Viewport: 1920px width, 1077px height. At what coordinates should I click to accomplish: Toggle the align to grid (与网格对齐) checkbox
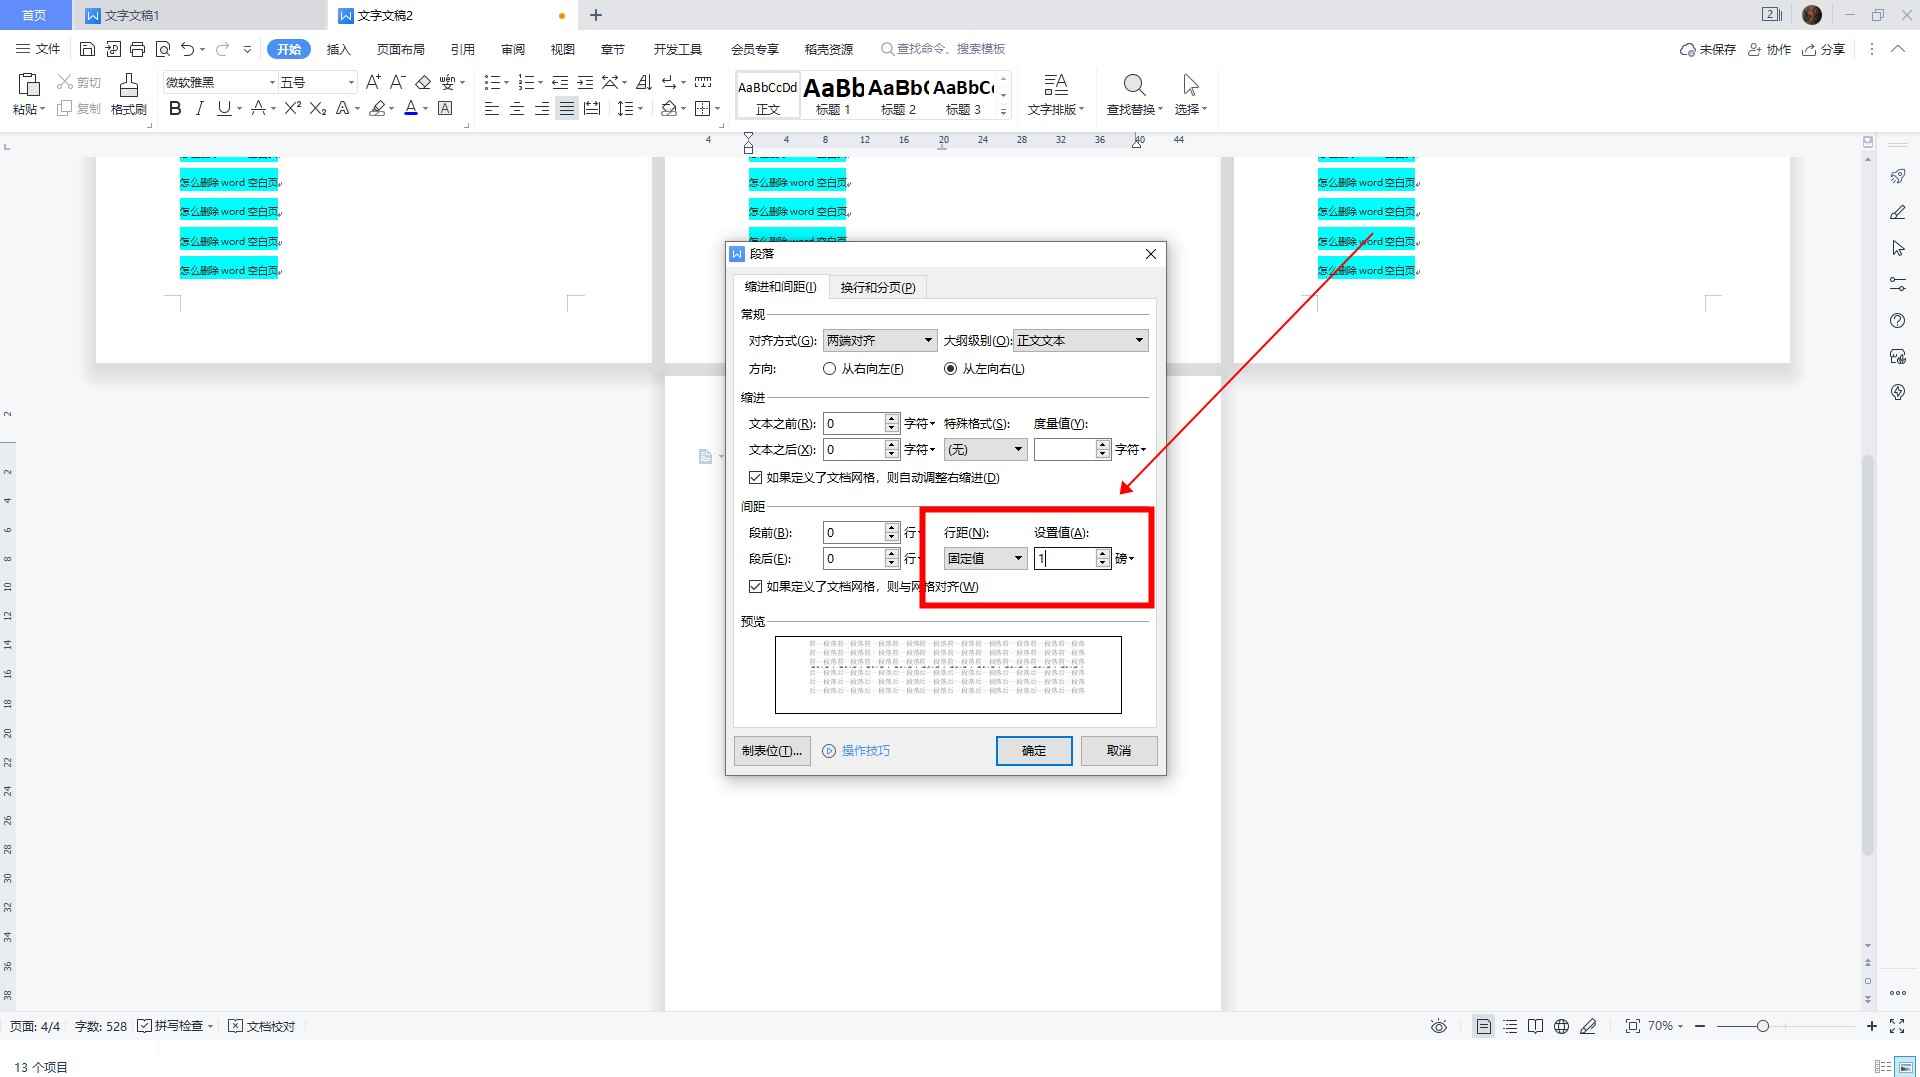tap(755, 587)
